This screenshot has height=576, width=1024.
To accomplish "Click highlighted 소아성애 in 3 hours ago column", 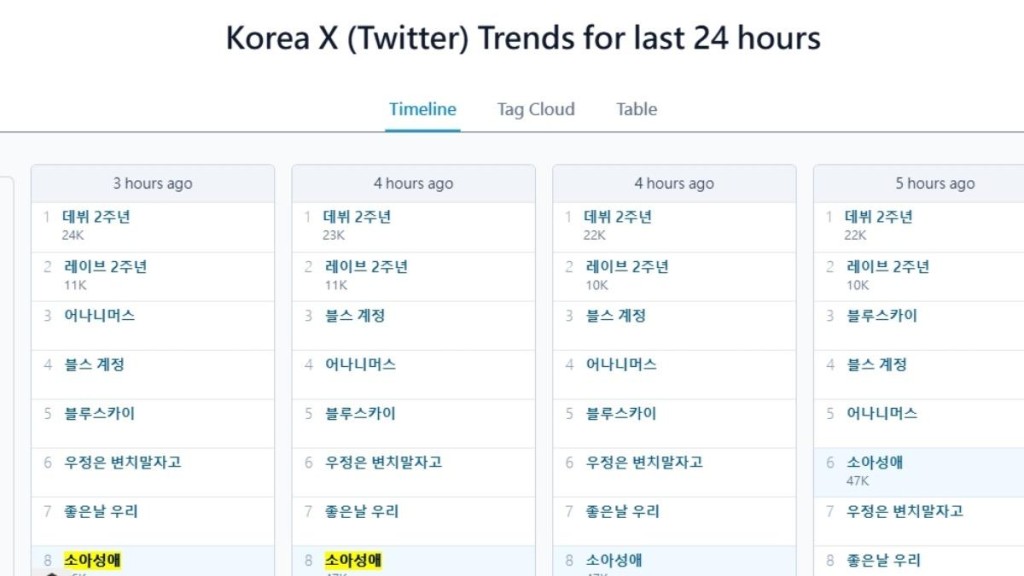I will (92, 560).
